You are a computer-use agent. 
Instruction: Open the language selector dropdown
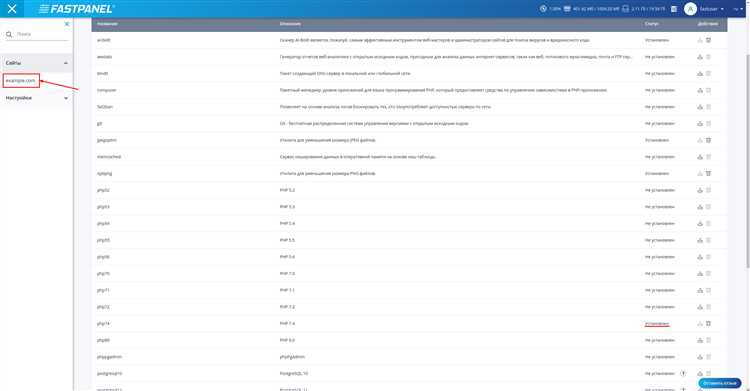click(x=738, y=9)
